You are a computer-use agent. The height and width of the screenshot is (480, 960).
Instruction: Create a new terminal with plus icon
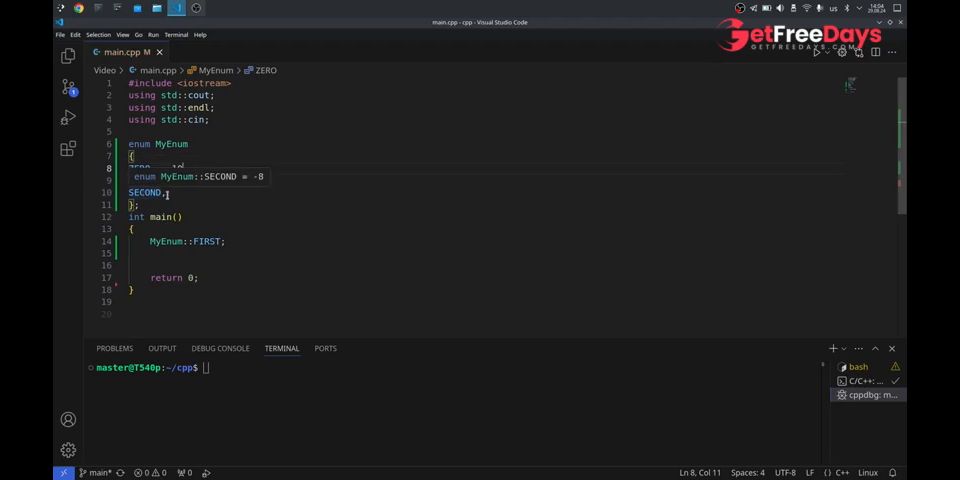pos(833,348)
